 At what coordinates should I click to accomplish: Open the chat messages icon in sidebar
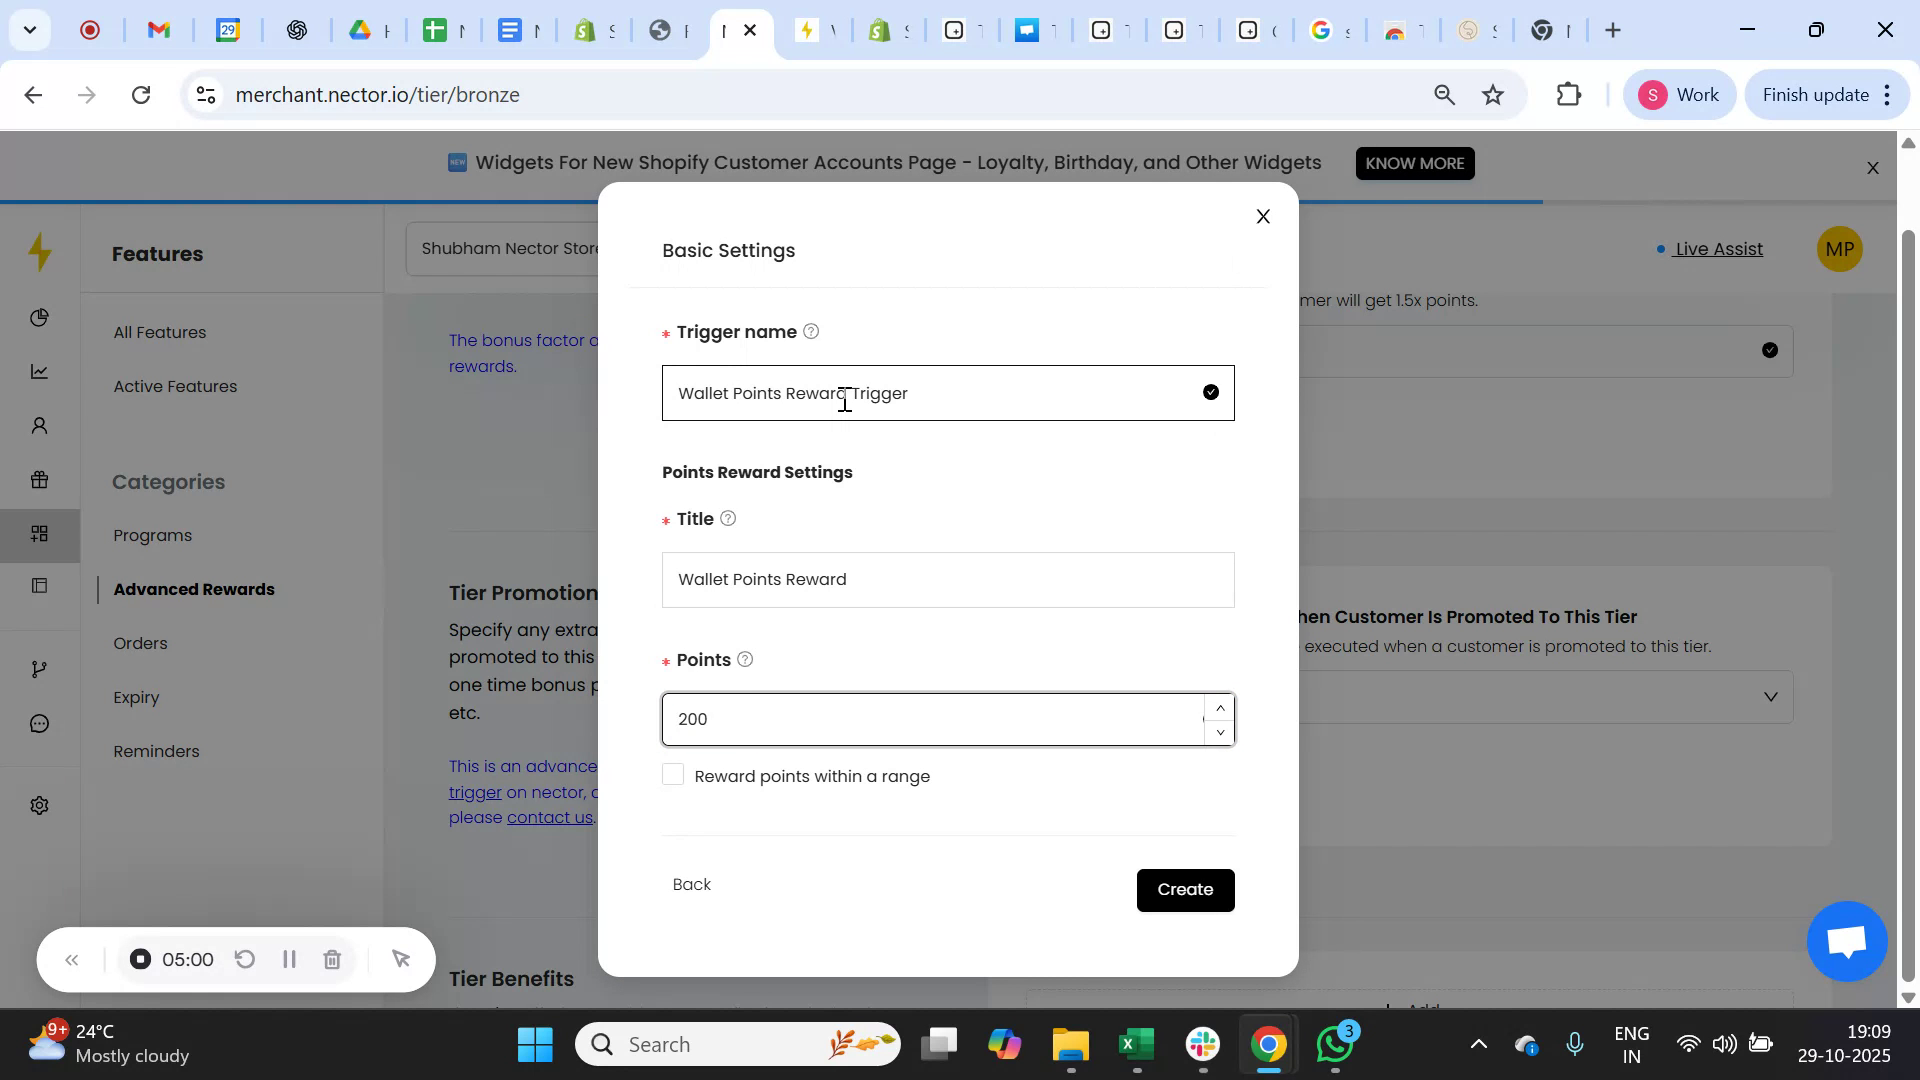point(39,723)
